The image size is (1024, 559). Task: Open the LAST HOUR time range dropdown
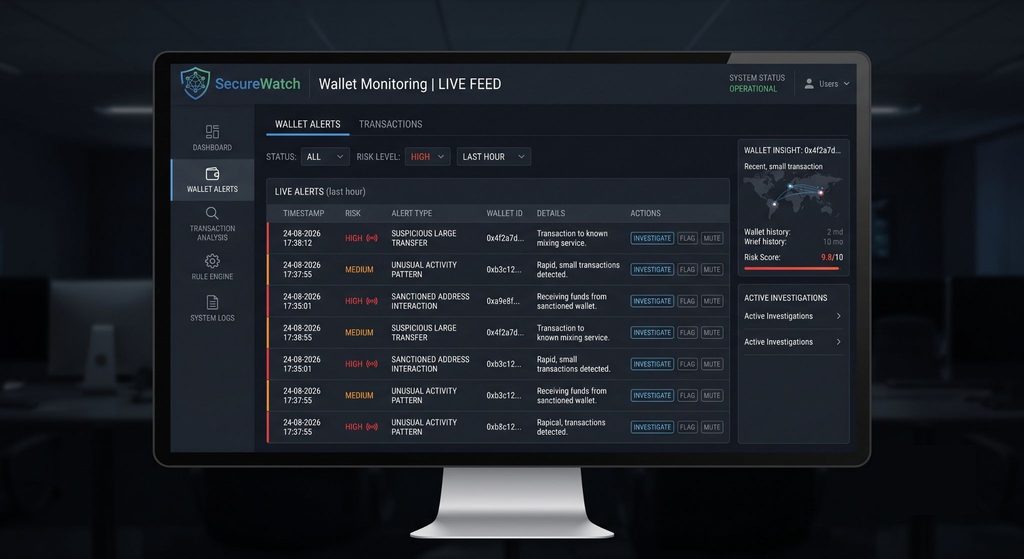coord(494,157)
